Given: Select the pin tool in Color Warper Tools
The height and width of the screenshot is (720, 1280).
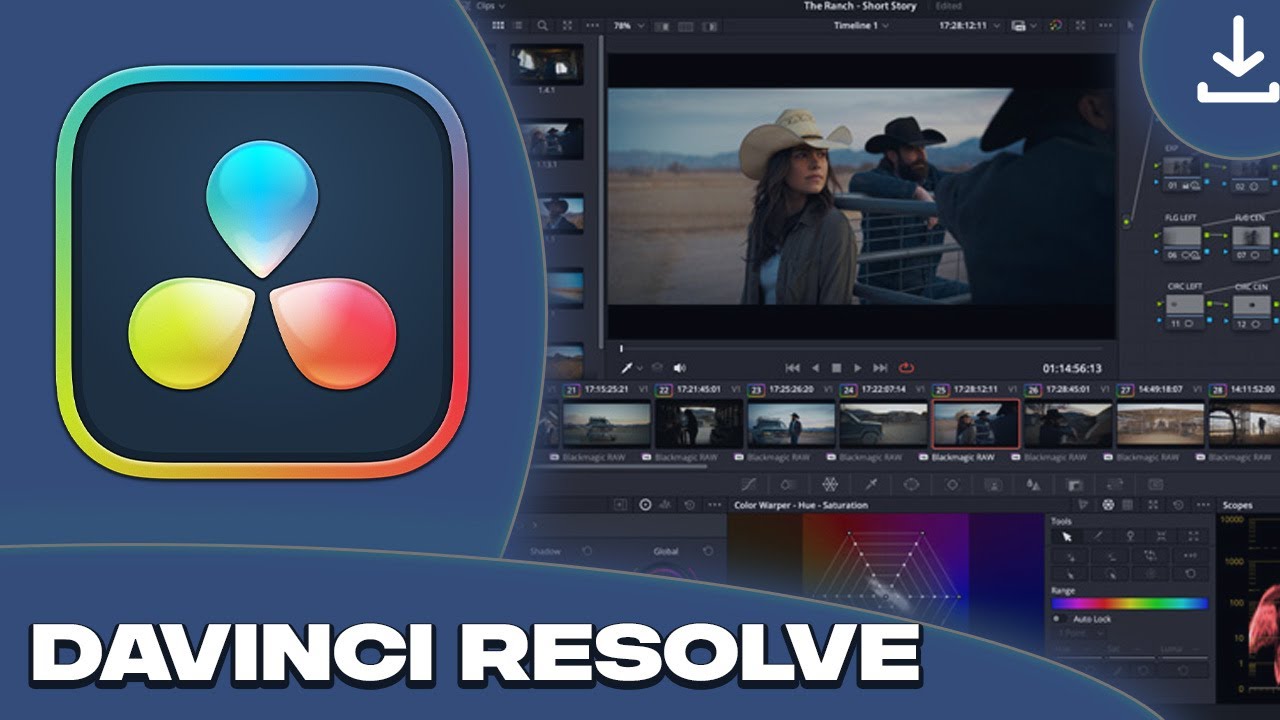Looking at the screenshot, I should (x=1130, y=537).
